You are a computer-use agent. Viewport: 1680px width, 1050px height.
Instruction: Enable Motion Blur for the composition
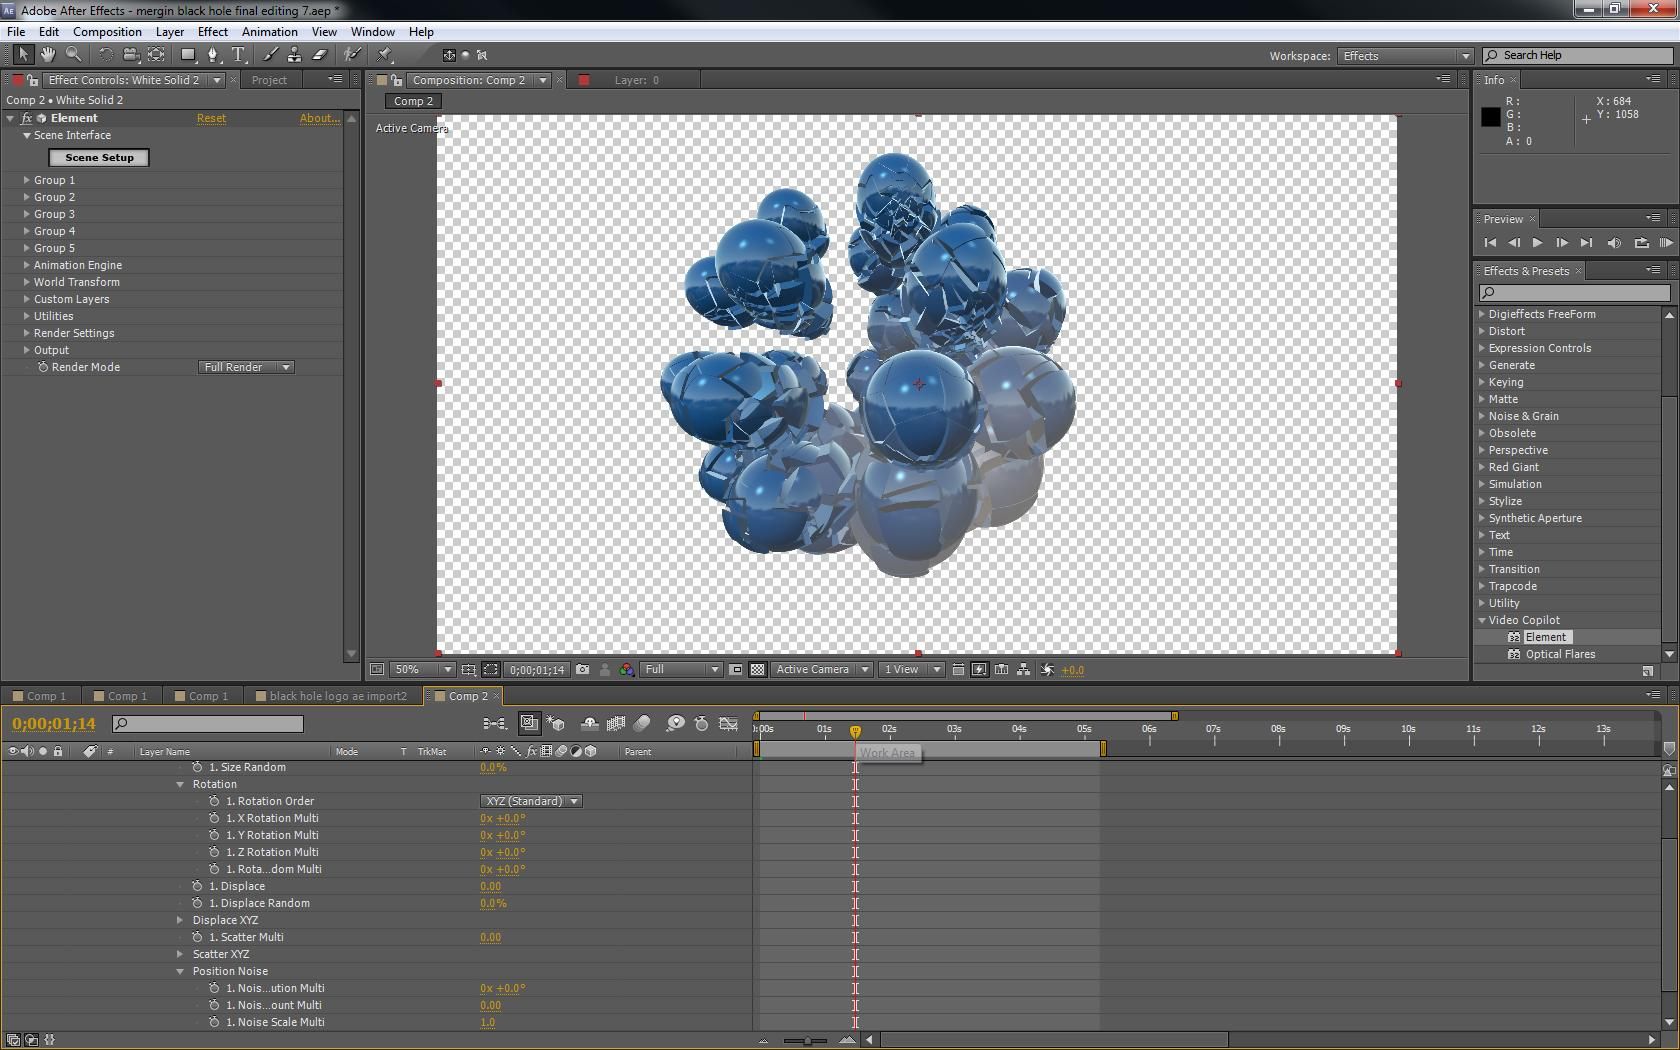tap(642, 724)
